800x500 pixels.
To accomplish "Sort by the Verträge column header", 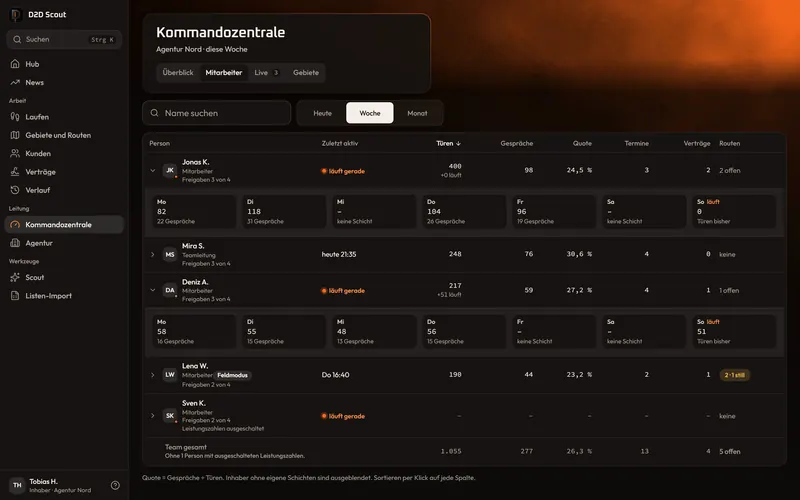I will (697, 143).
